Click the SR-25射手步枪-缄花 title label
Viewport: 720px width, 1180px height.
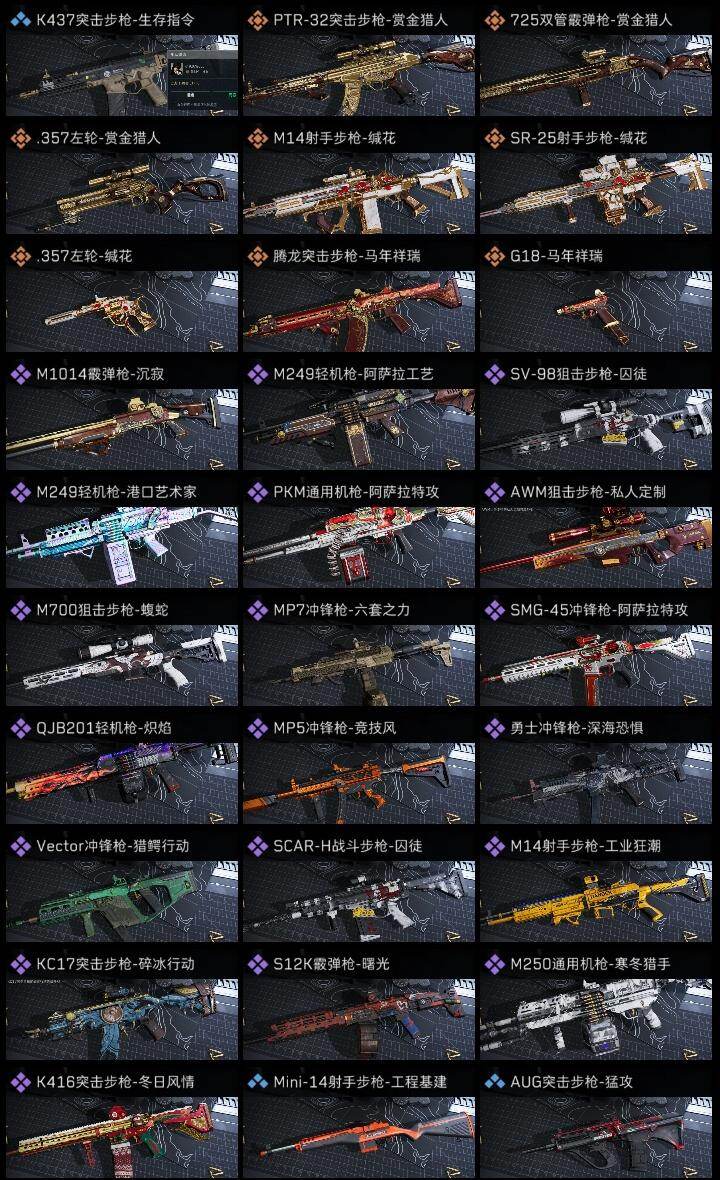pyautogui.click(x=579, y=138)
